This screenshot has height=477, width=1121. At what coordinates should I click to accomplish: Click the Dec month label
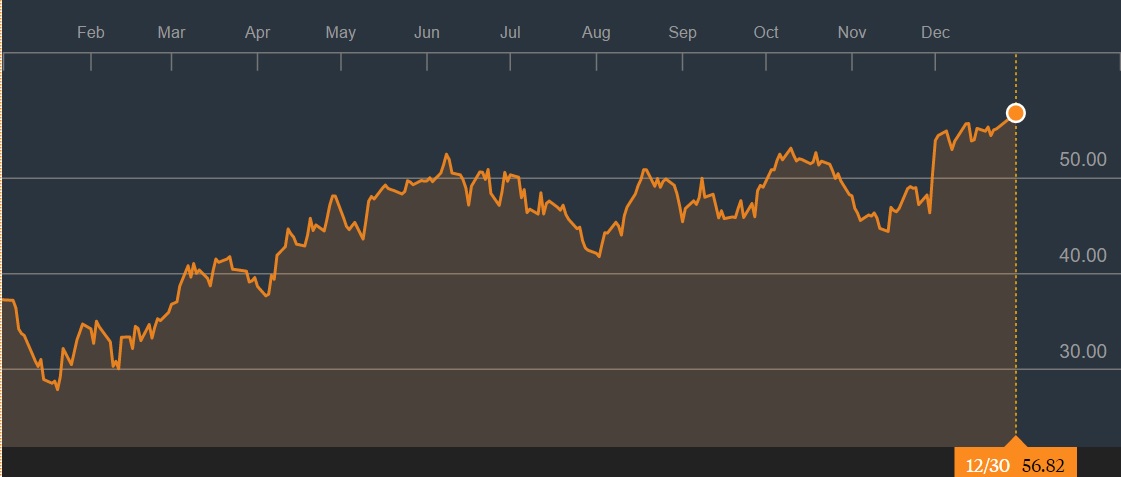coord(935,32)
